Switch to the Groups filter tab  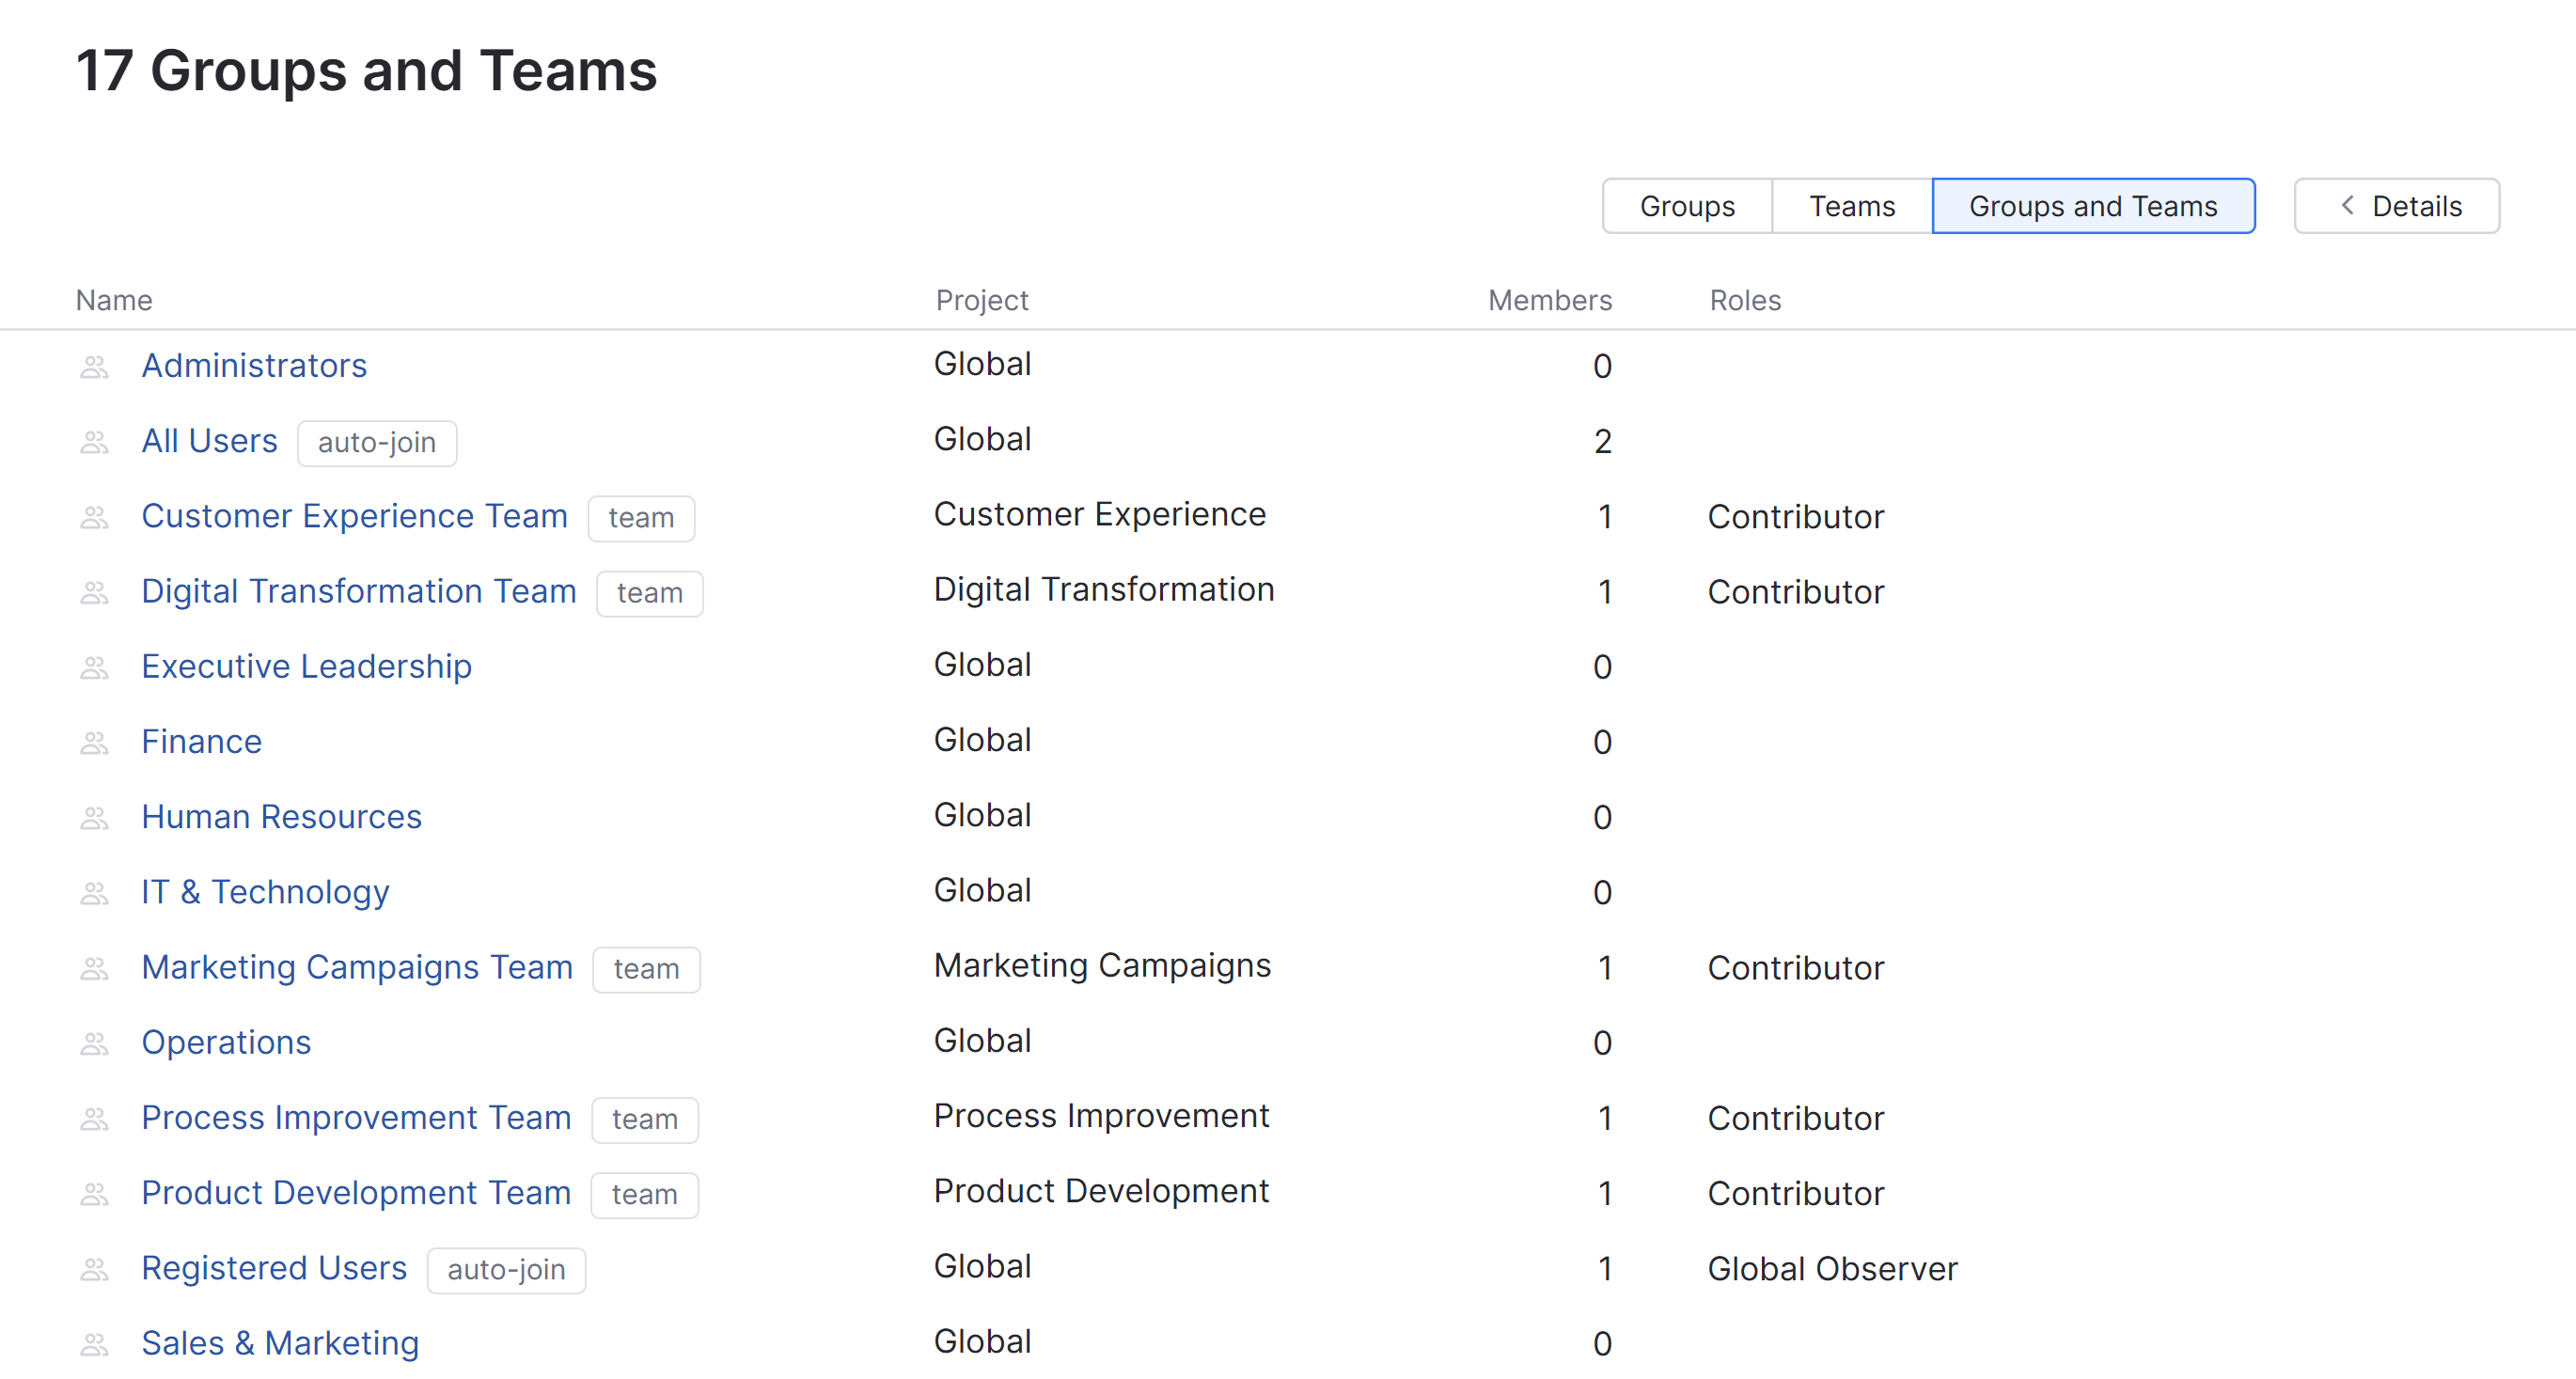click(x=1686, y=206)
